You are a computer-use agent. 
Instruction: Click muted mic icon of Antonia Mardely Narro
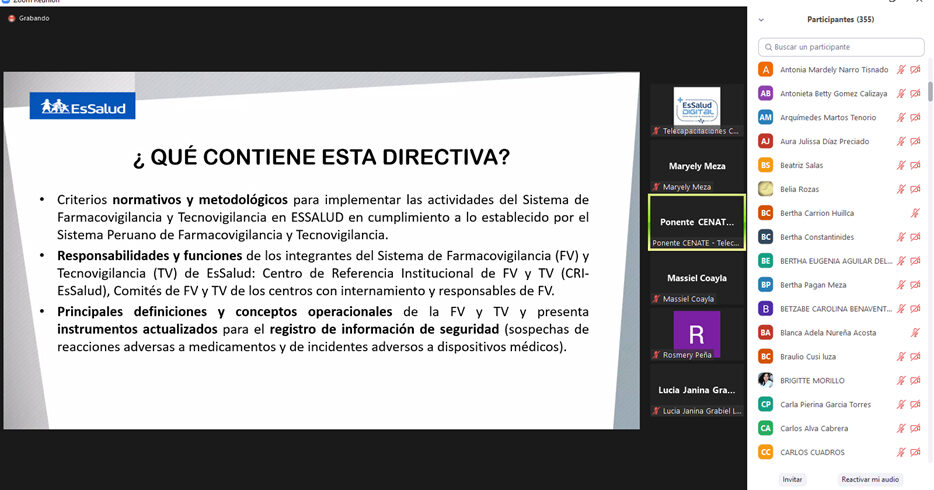(x=901, y=70)
